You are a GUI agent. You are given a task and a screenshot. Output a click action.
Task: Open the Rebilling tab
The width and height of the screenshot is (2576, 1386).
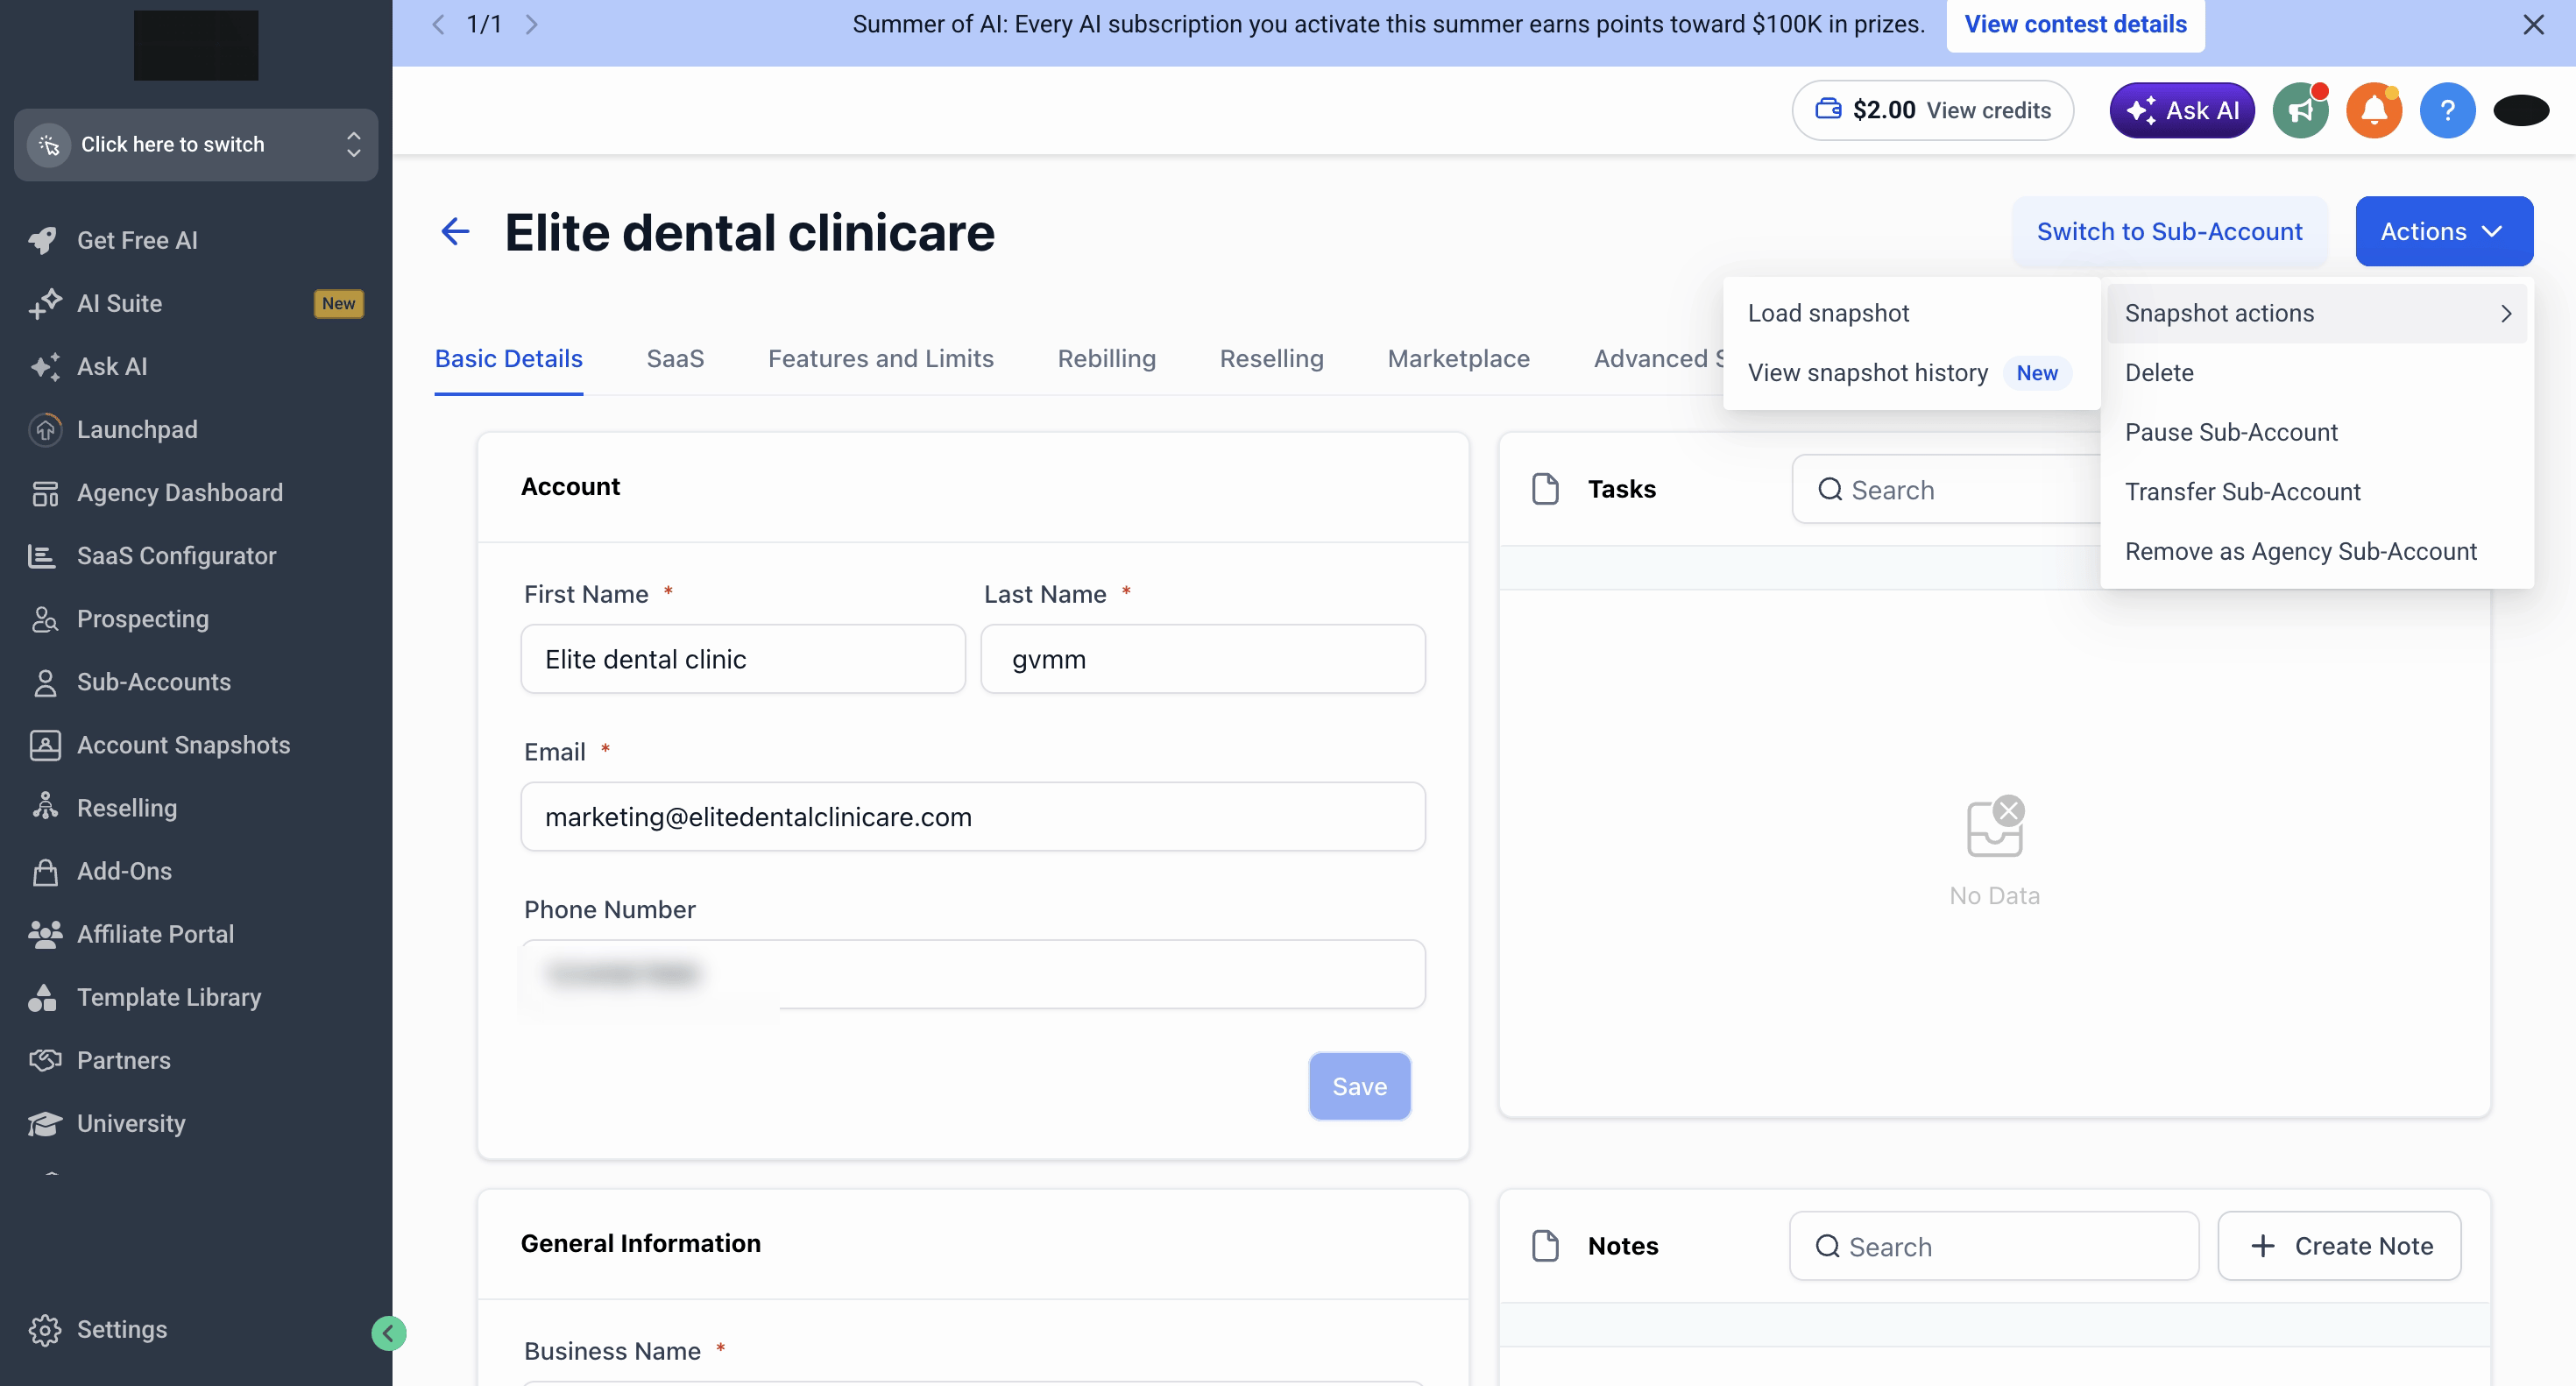click(1106, 358)
